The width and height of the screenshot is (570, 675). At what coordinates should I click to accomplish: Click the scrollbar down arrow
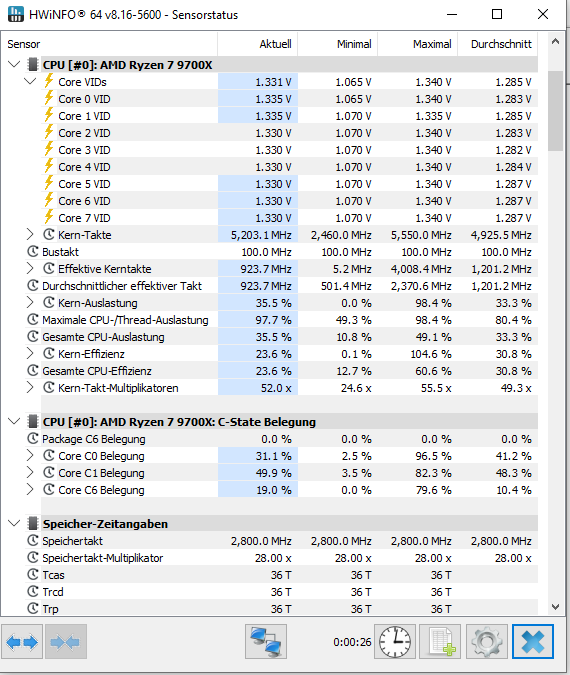(x=555, y=607)
